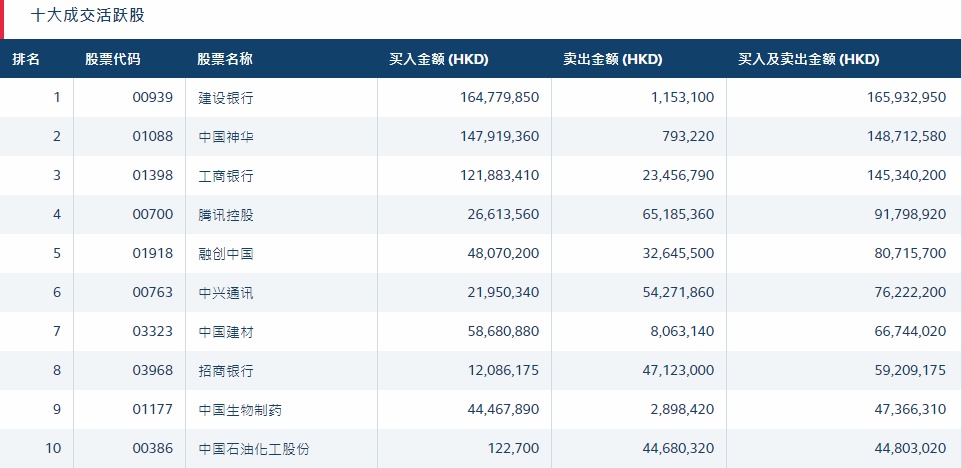The image size is (962, 468).
Task: Click sell amount 44,680,320
Action: tap(678, 448)
